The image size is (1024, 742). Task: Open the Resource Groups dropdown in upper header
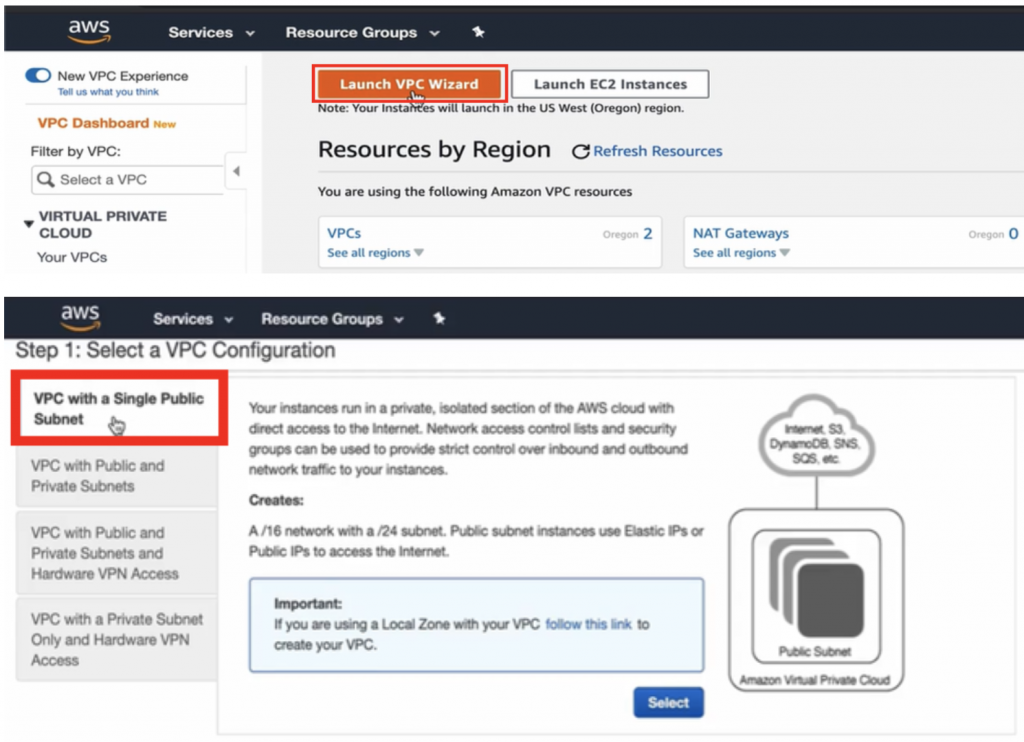point(362,32)
